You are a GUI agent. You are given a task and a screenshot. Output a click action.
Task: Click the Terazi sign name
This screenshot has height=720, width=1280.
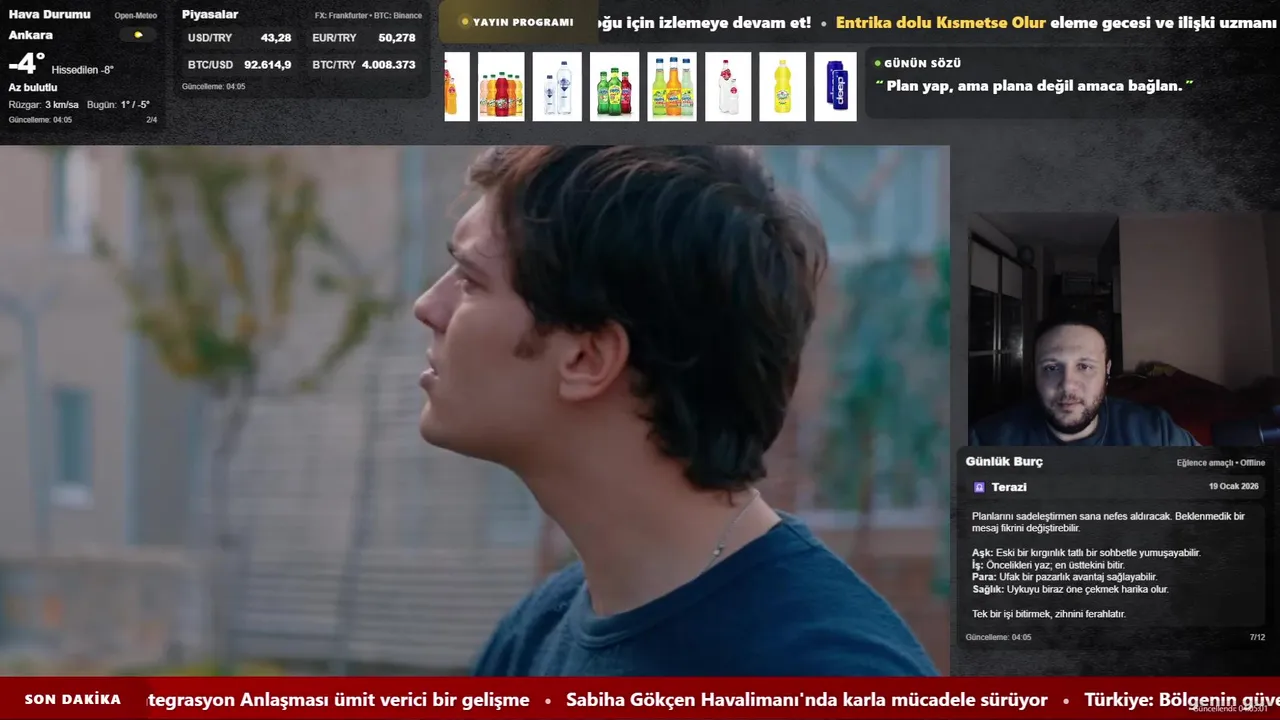1009,487
